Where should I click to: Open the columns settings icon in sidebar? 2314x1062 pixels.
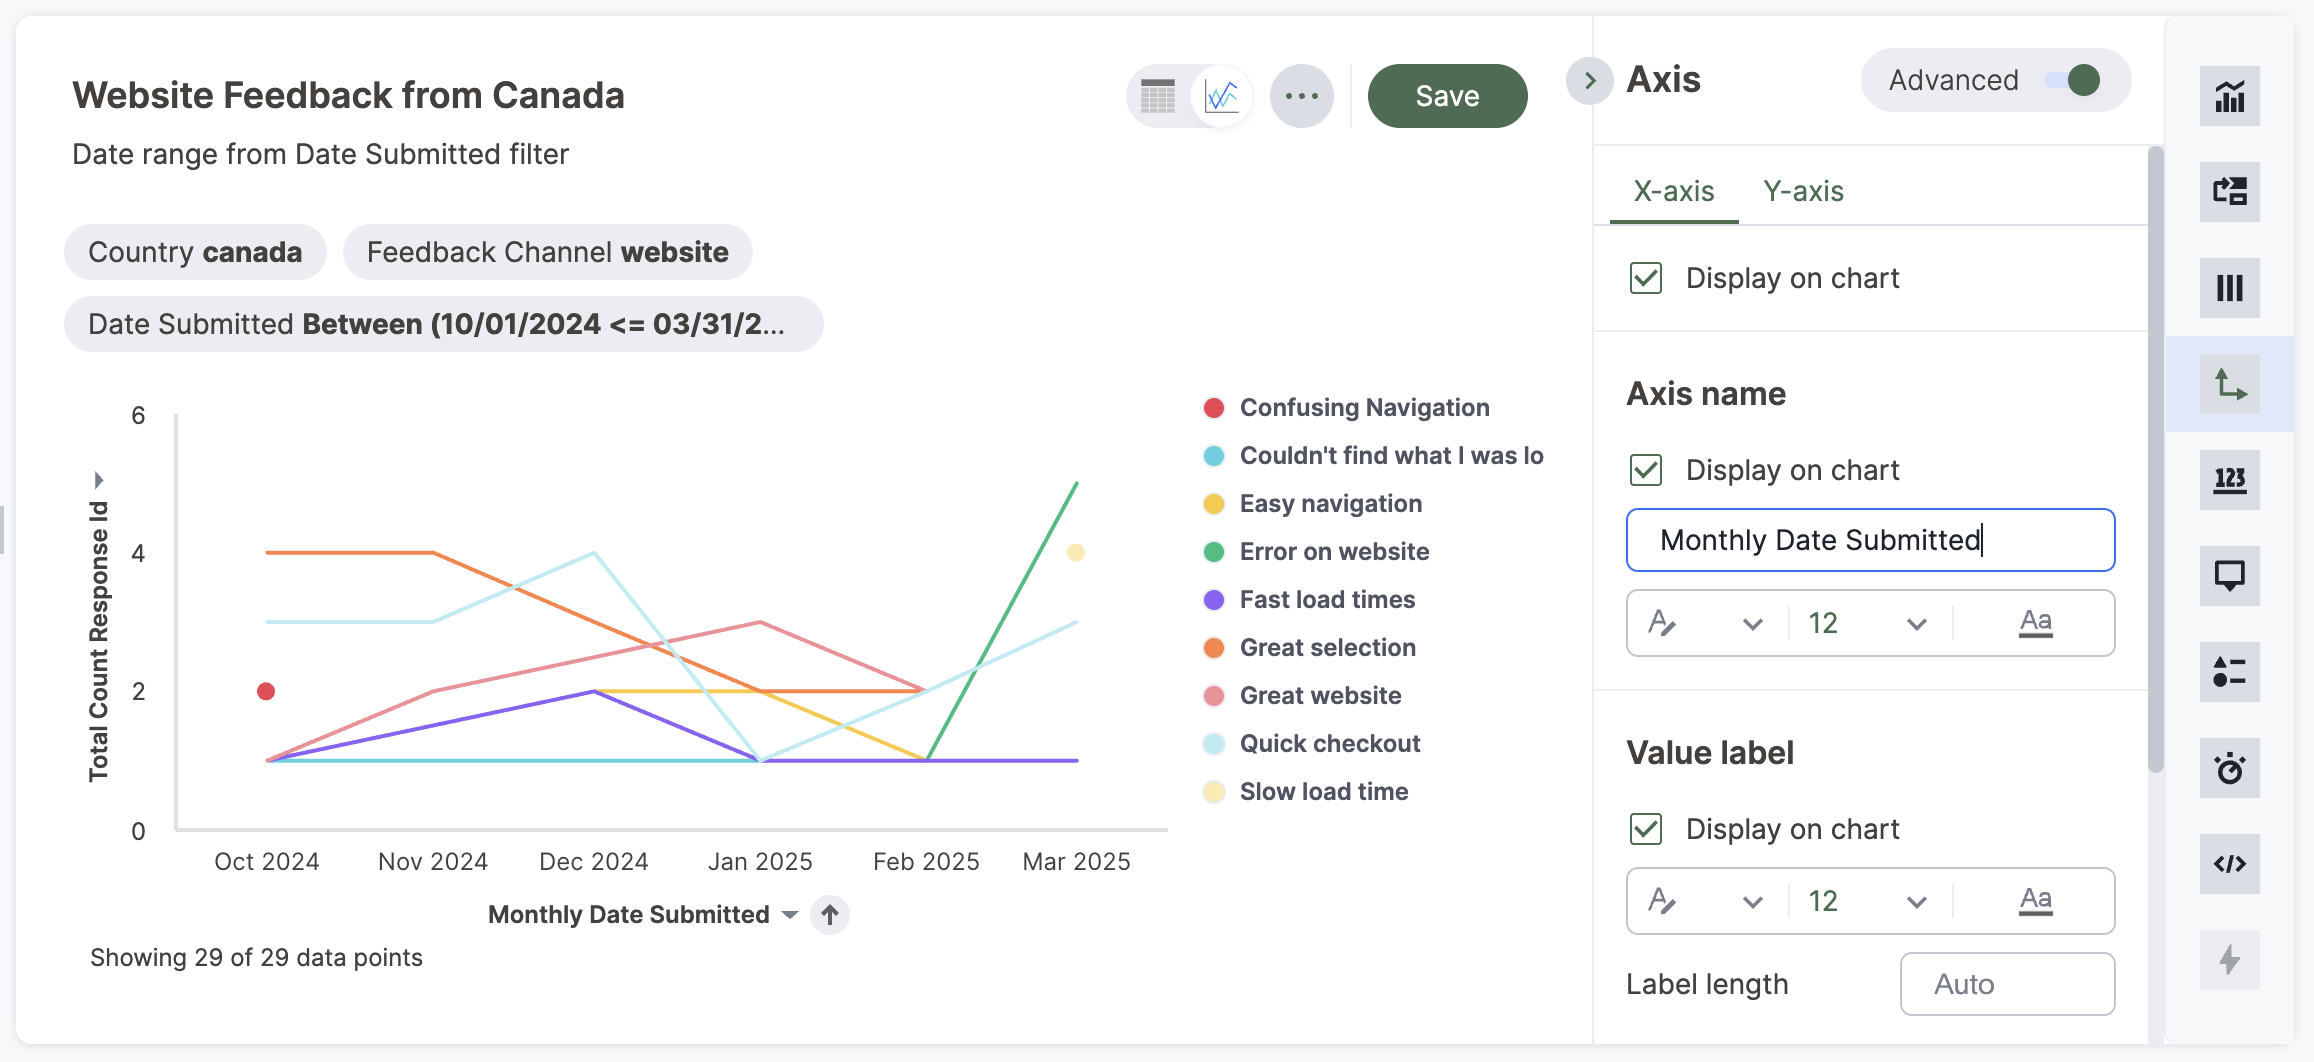[2229, 288]
